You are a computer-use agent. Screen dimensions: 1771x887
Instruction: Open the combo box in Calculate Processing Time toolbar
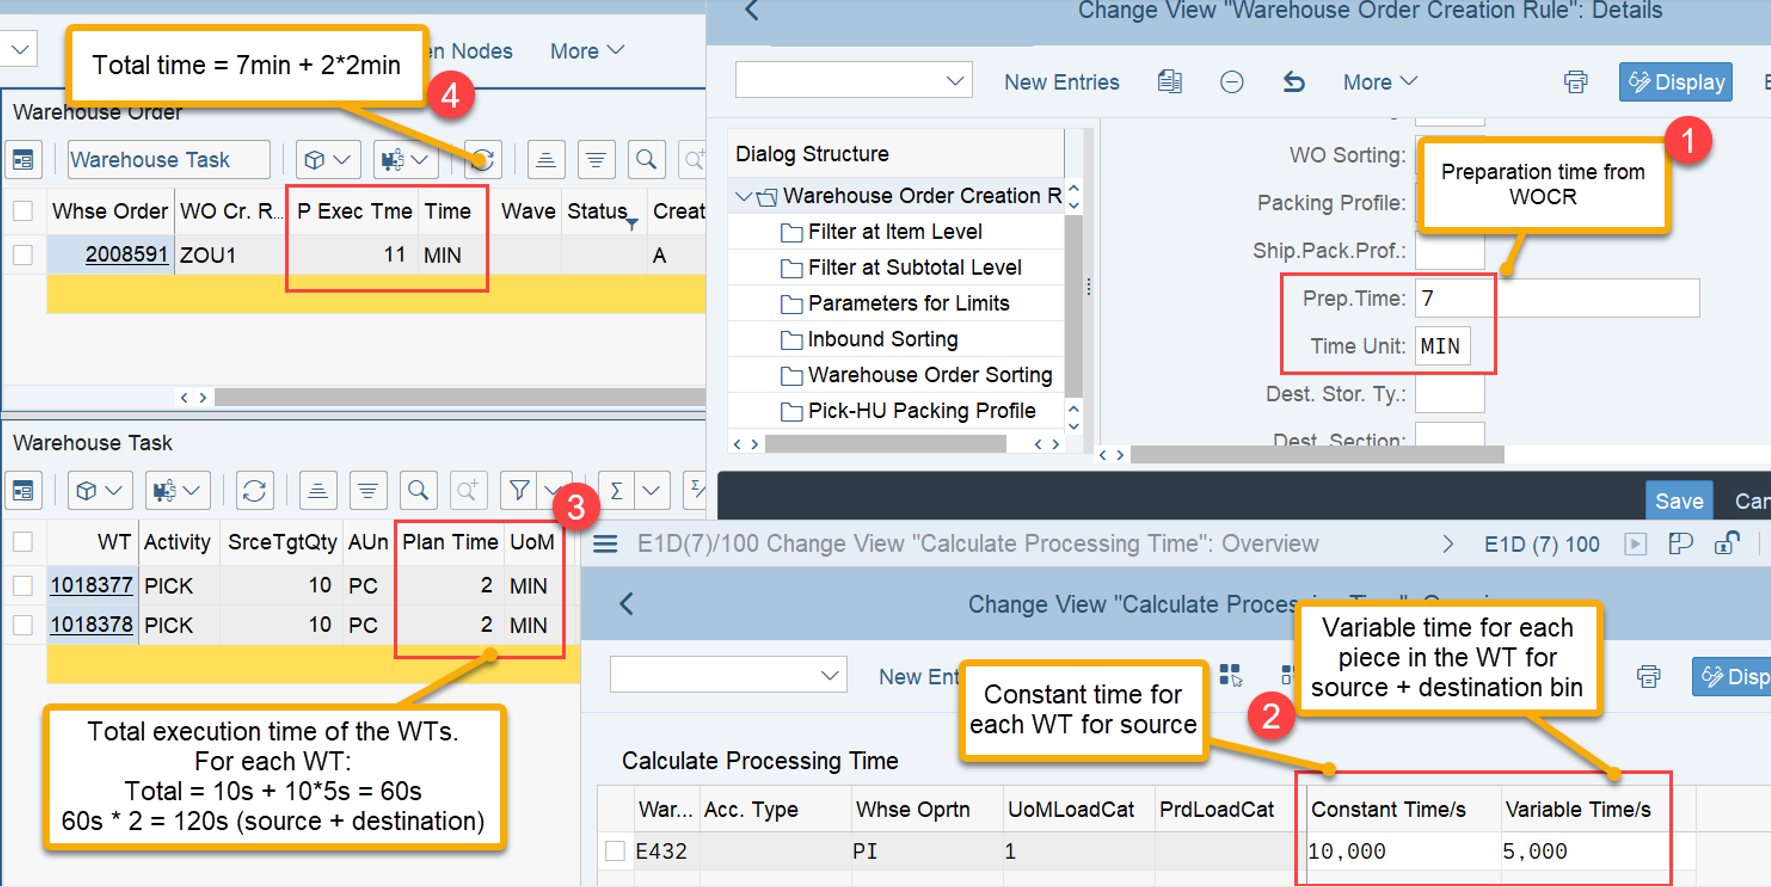pyautogui.click(x=728, y=675)
